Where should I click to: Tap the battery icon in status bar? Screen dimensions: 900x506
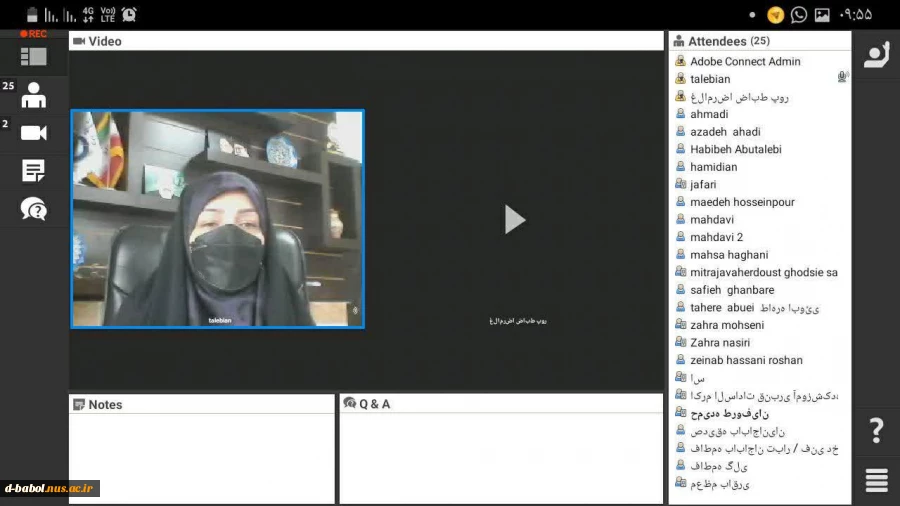tap(32, 14)
